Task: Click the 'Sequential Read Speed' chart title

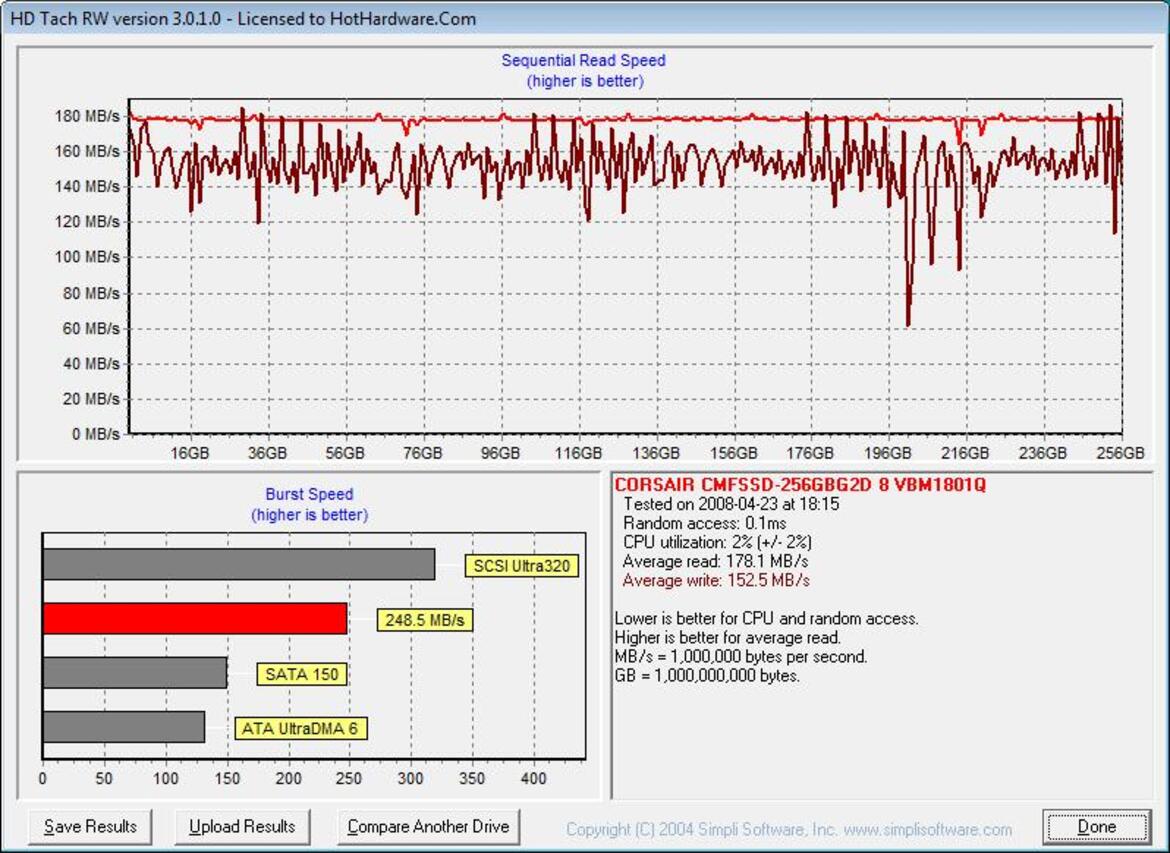Action: click(584, 60)
